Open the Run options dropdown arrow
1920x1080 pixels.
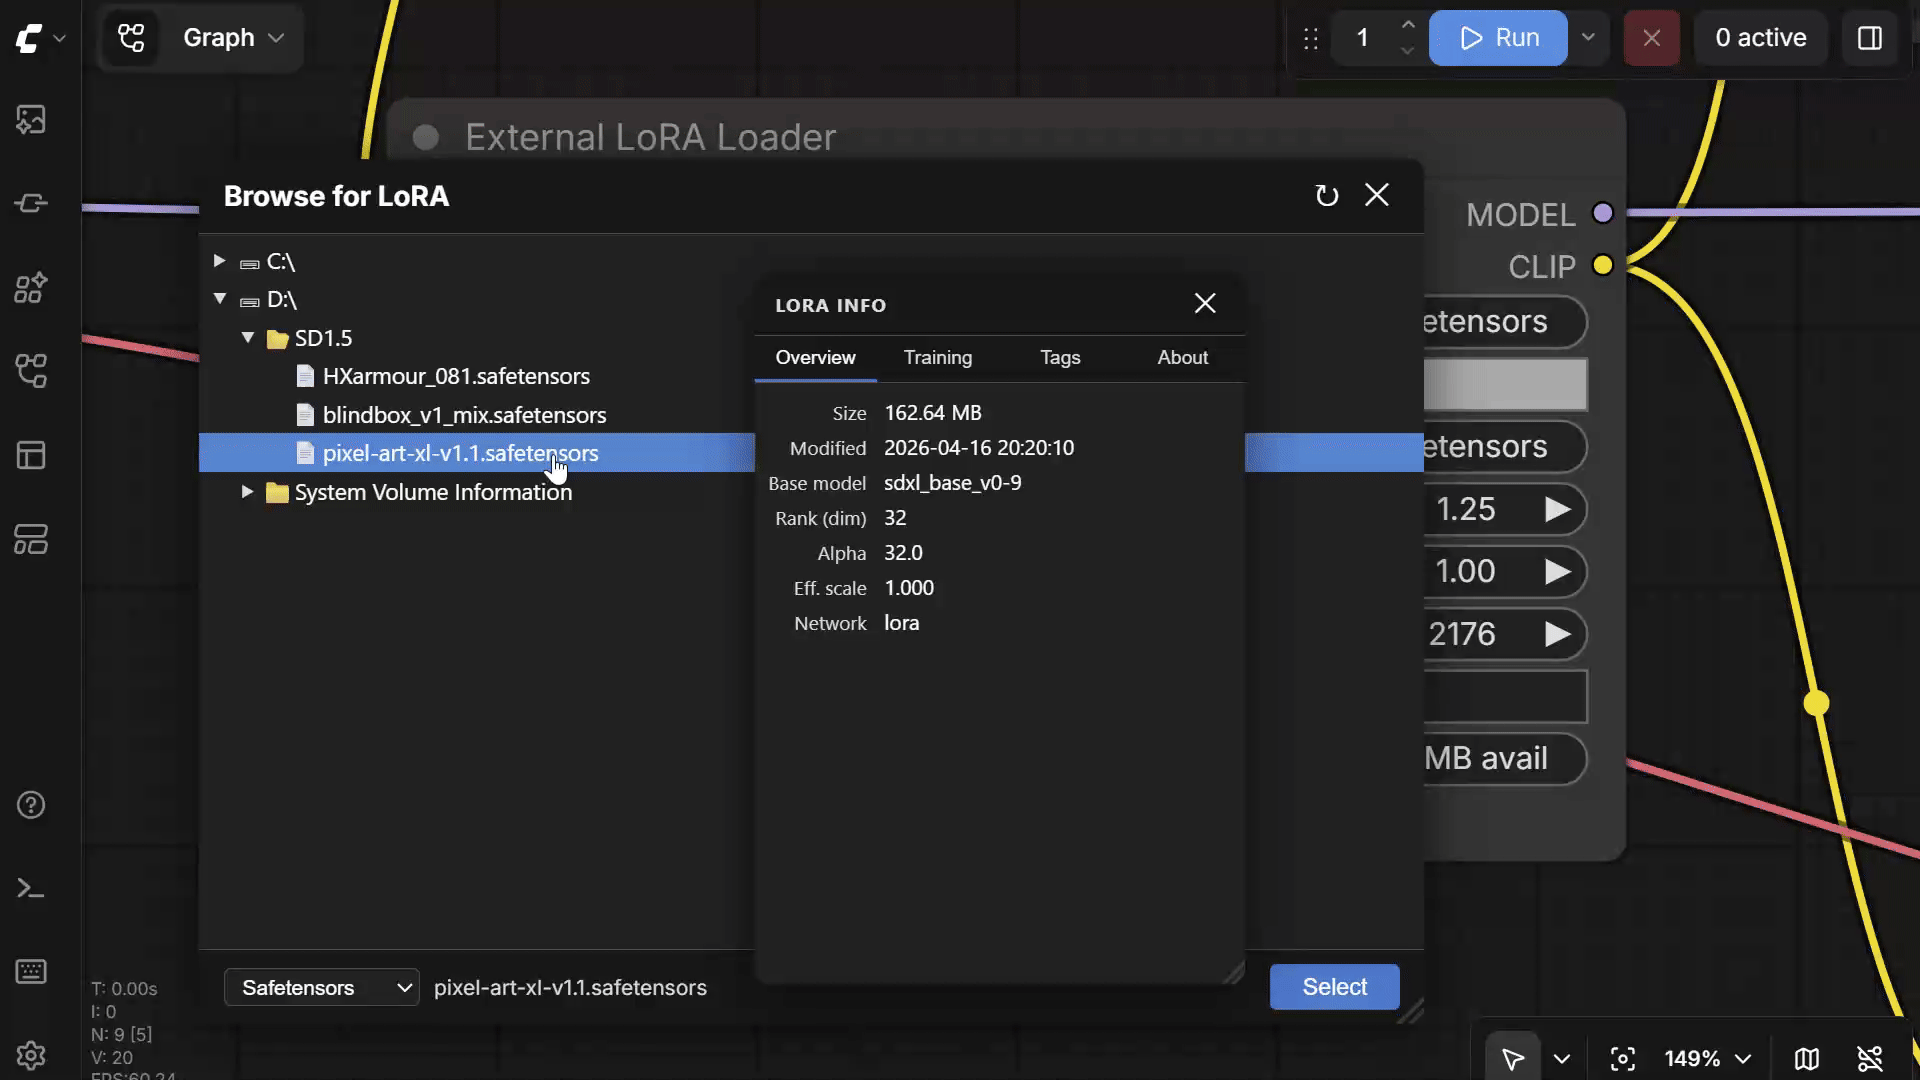pos(1588,38)
